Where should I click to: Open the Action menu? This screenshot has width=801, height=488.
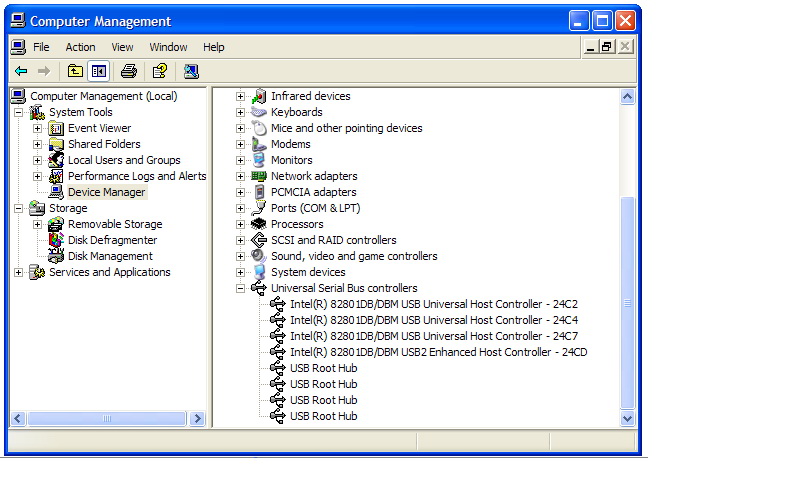tap(80, 47)
